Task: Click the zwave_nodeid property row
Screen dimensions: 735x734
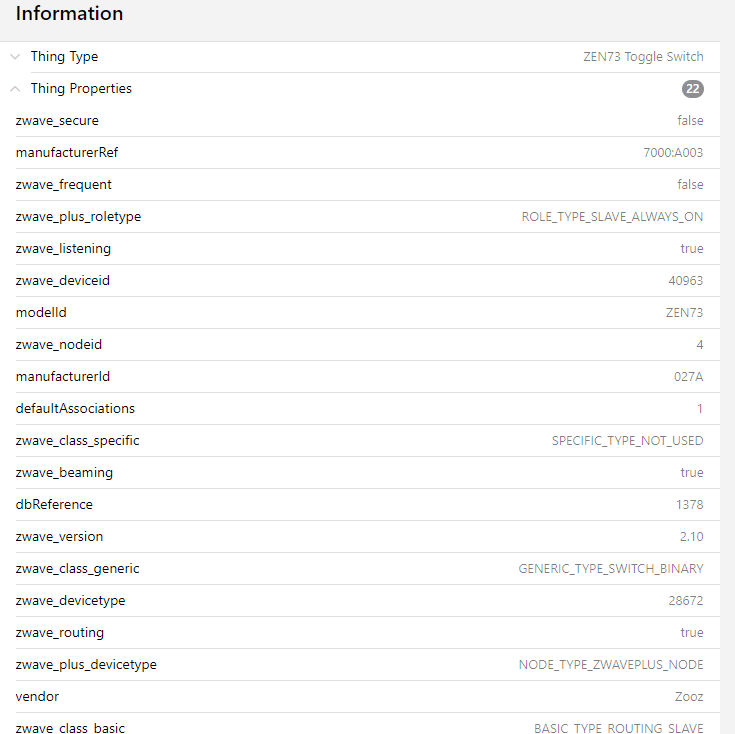Action: tap(360, 345)
